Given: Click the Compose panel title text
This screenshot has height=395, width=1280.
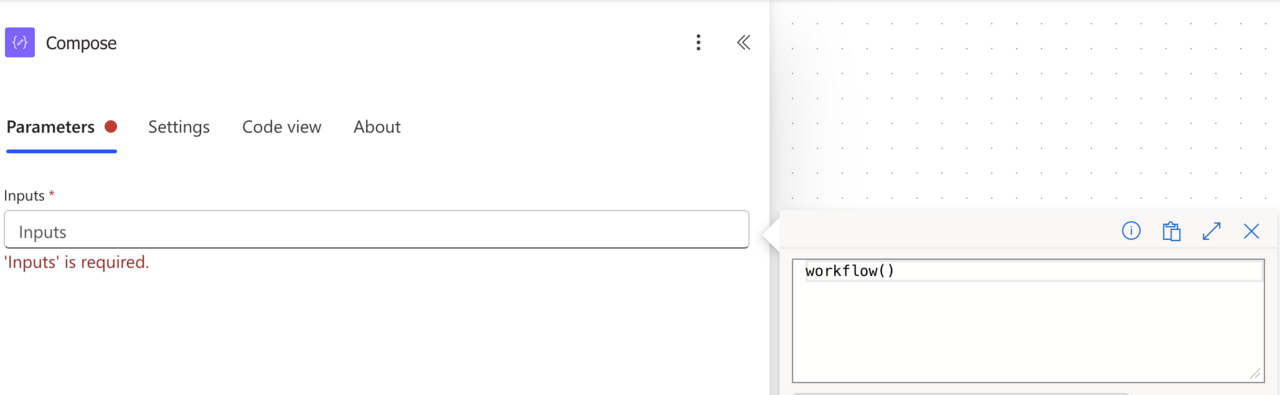Looking at the screenshot, I should 81,43.
